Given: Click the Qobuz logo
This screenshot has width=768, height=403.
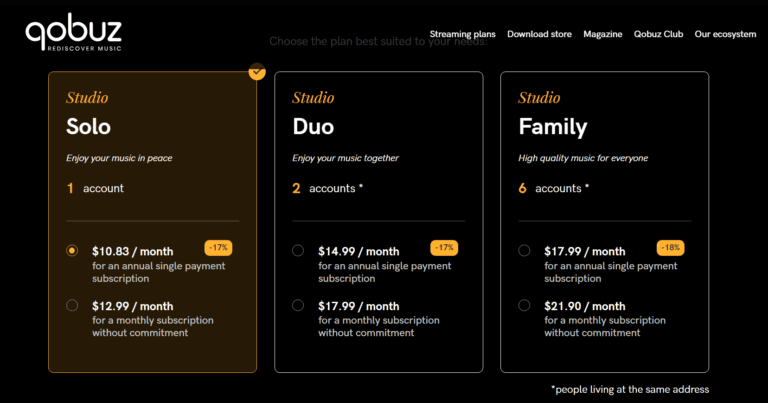Looking at the screenshot, I should click(x=73, y=34).
